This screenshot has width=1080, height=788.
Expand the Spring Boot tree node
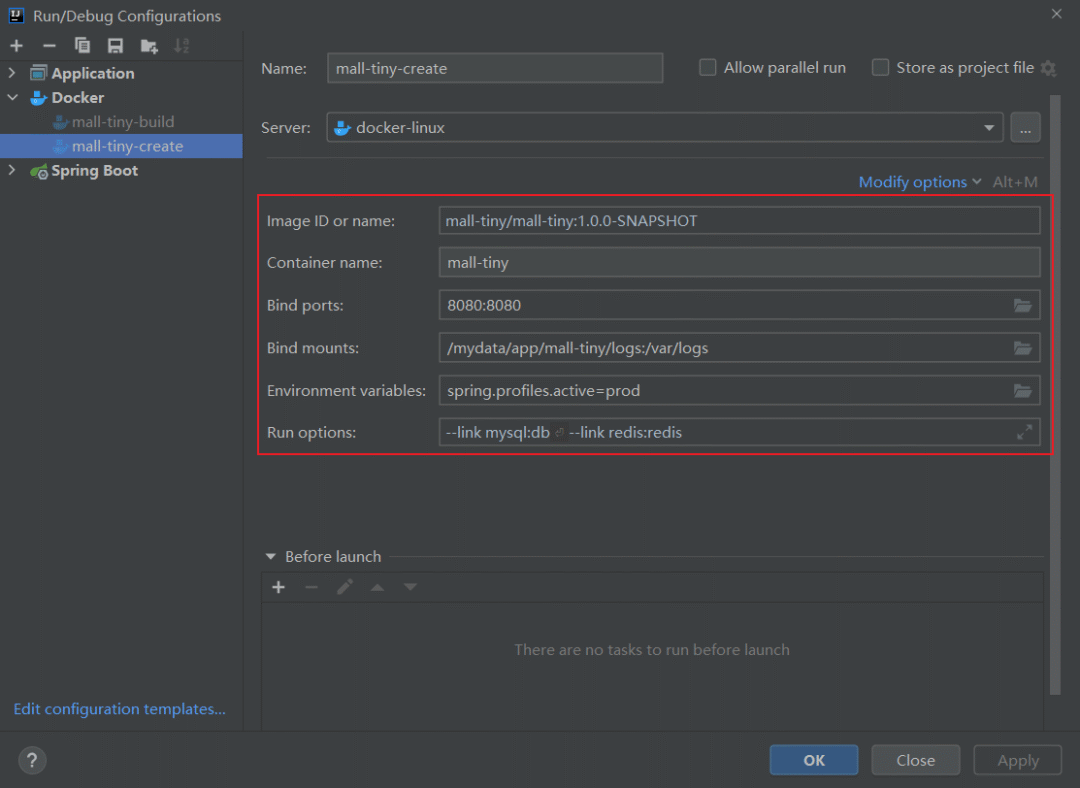tap(12, 170)
